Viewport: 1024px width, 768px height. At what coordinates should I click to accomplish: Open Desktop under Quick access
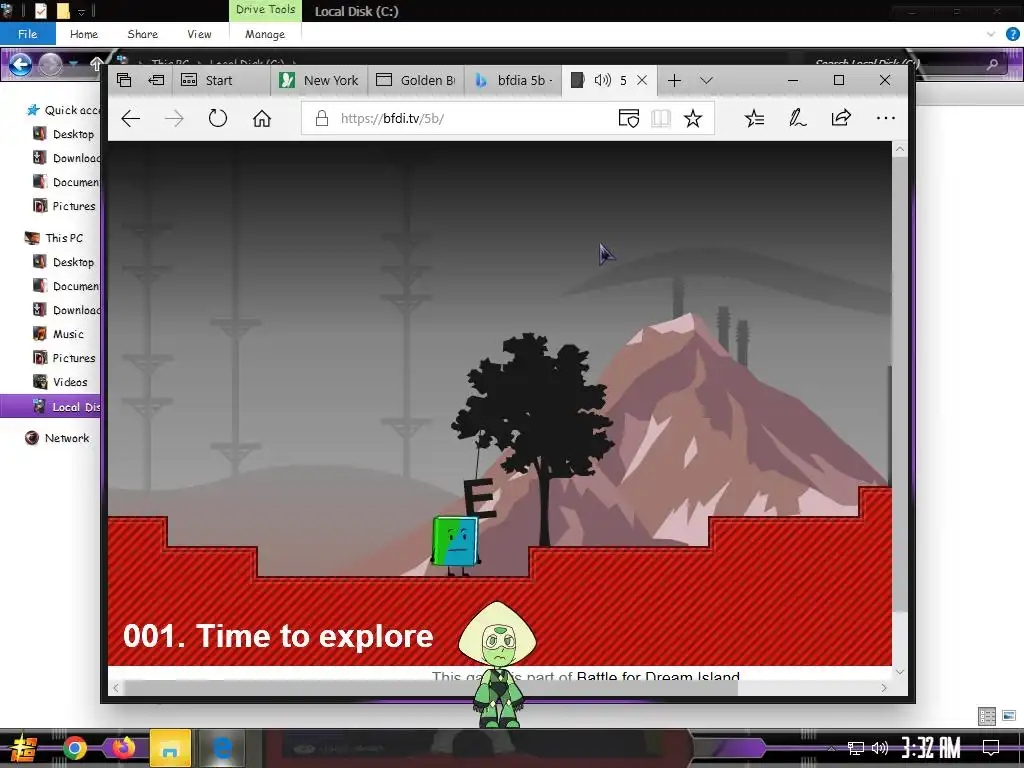(x=64, y=134)
